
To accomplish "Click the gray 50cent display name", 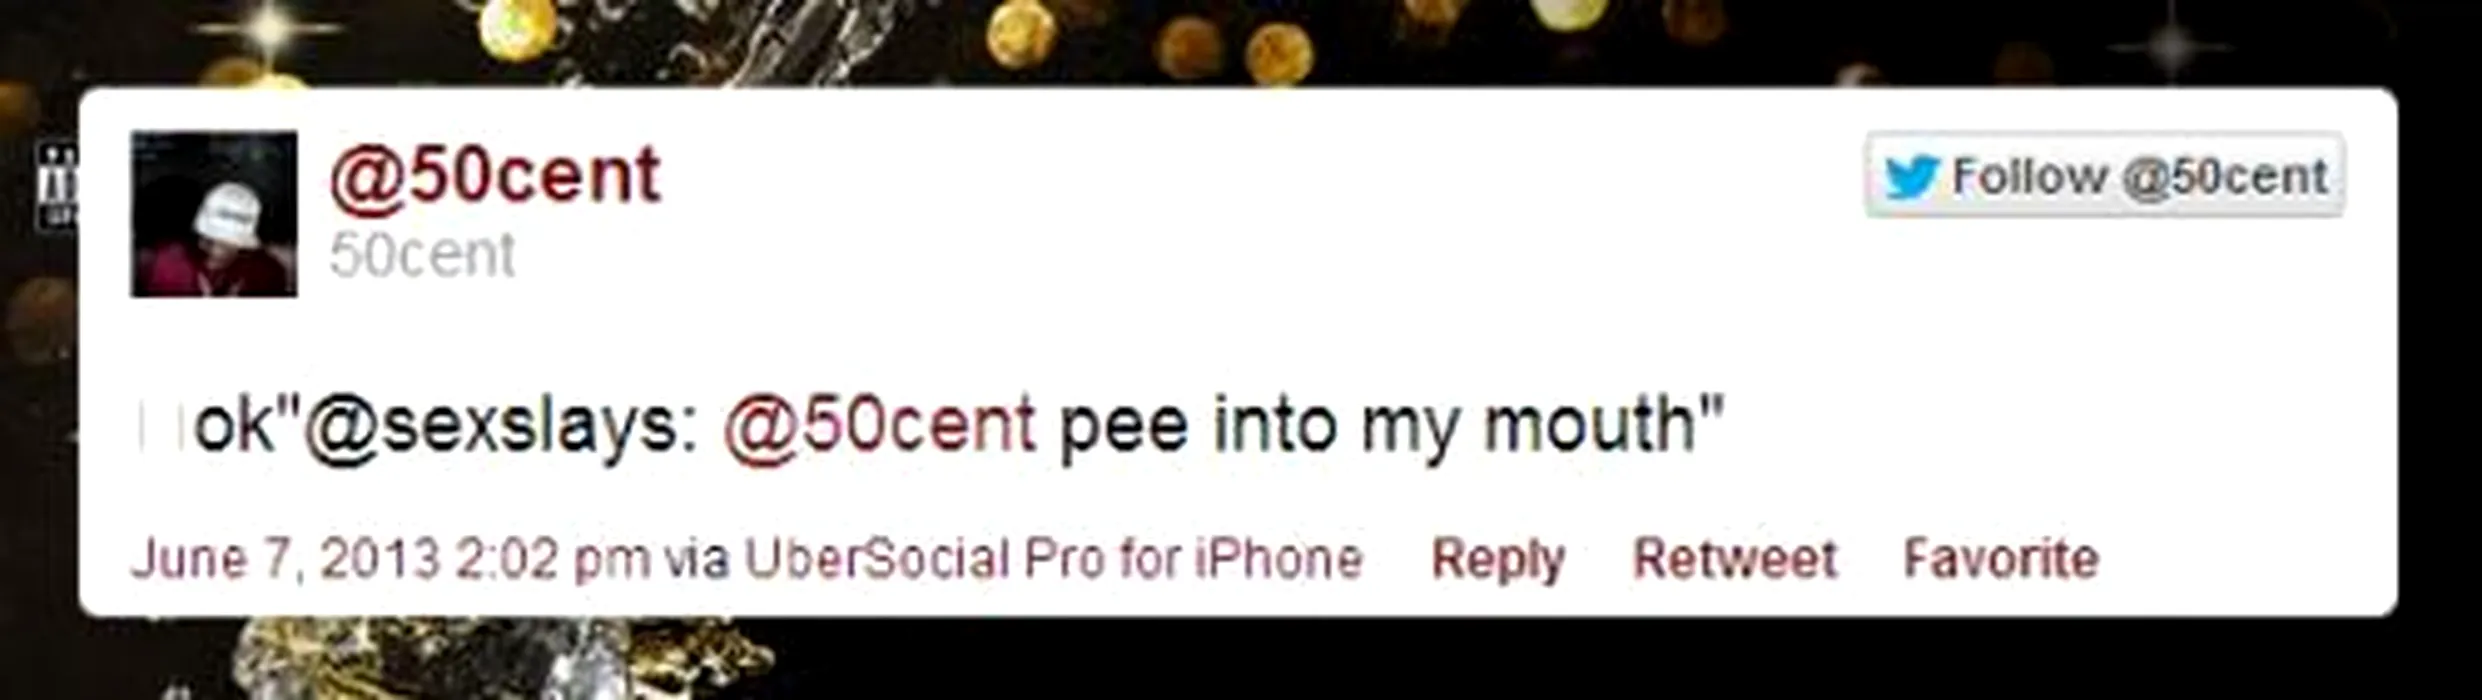I will 422,255.
